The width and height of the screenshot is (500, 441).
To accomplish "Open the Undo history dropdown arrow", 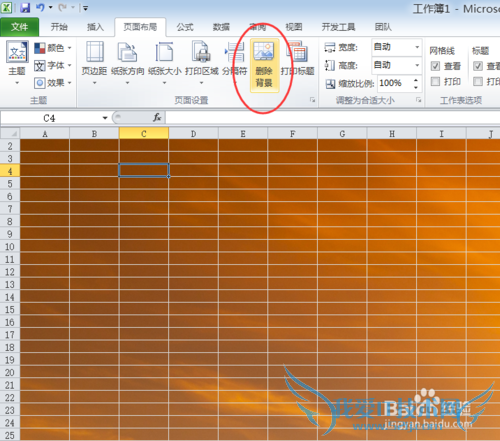I will 51,7.
